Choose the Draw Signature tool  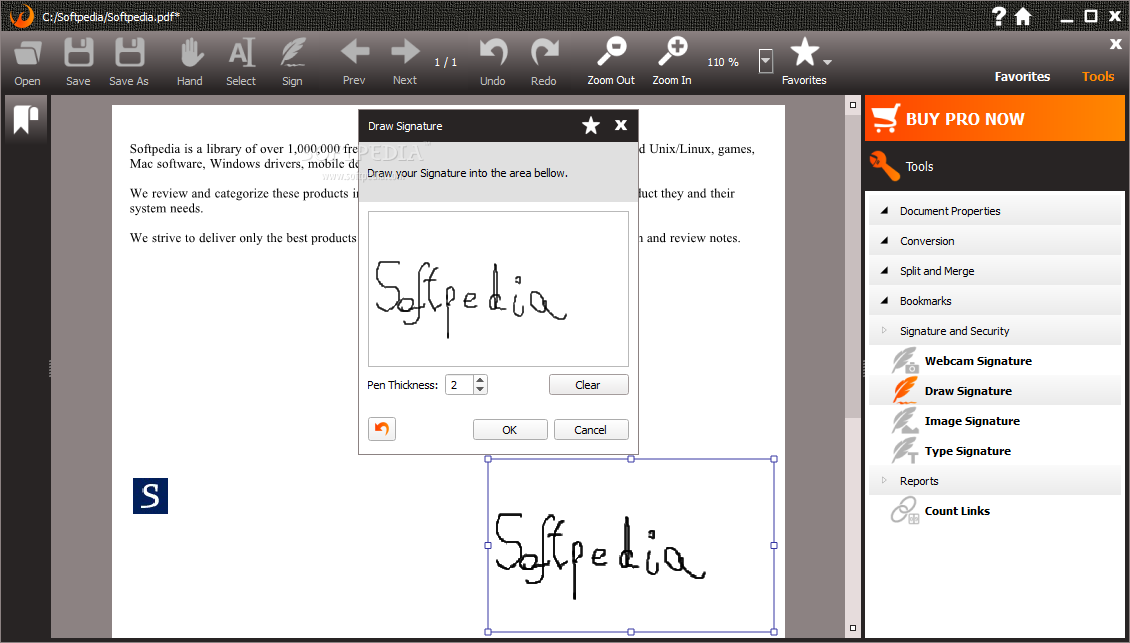click(995, 391)
